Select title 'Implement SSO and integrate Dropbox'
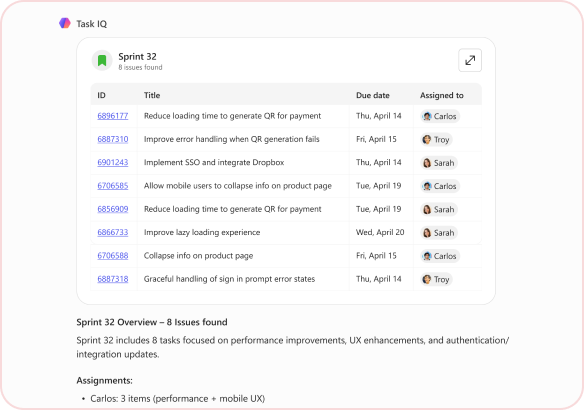Image resolution: width=584 pixels, height=410 pixels. click(214, 162)
